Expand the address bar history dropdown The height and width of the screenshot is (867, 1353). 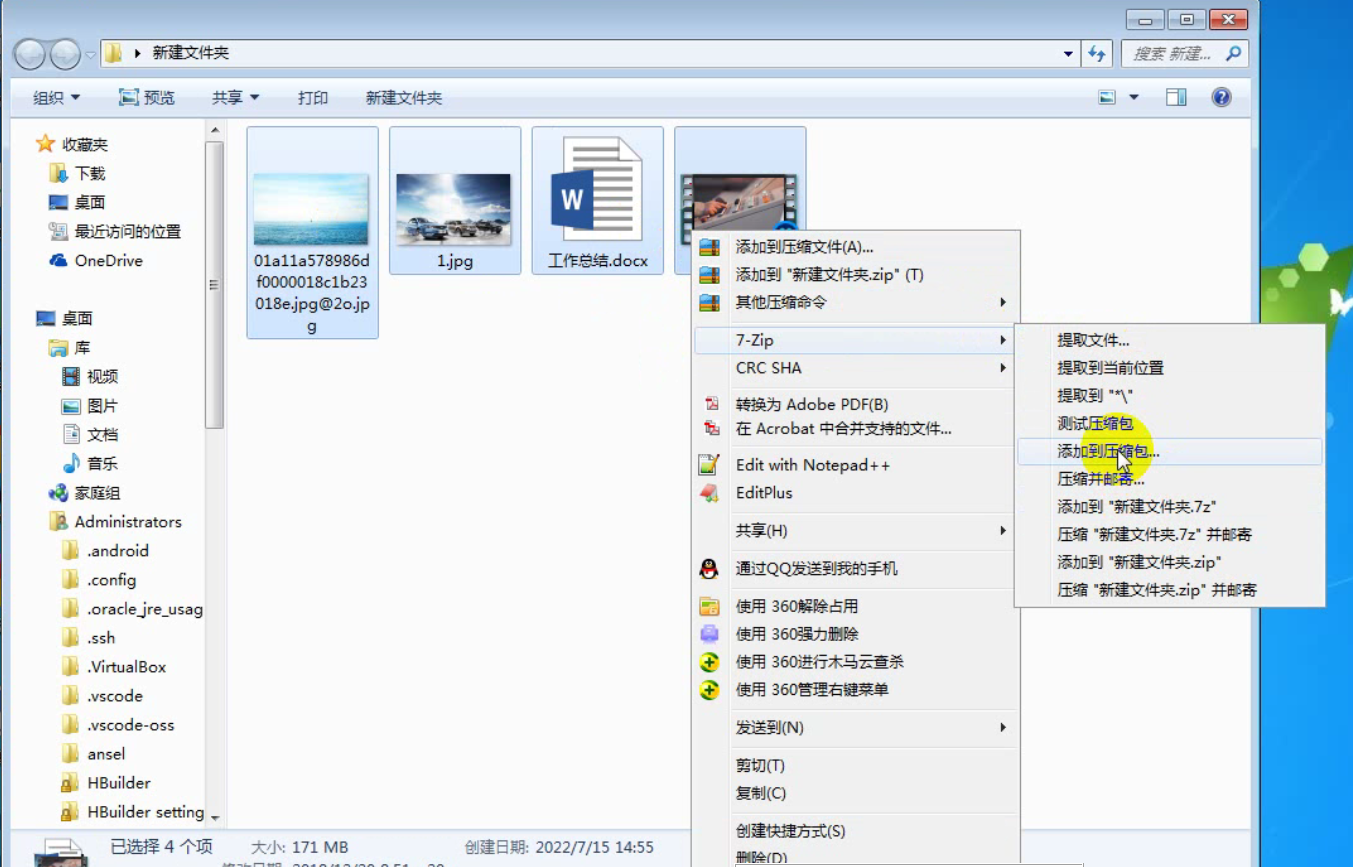pos(1069,53)
